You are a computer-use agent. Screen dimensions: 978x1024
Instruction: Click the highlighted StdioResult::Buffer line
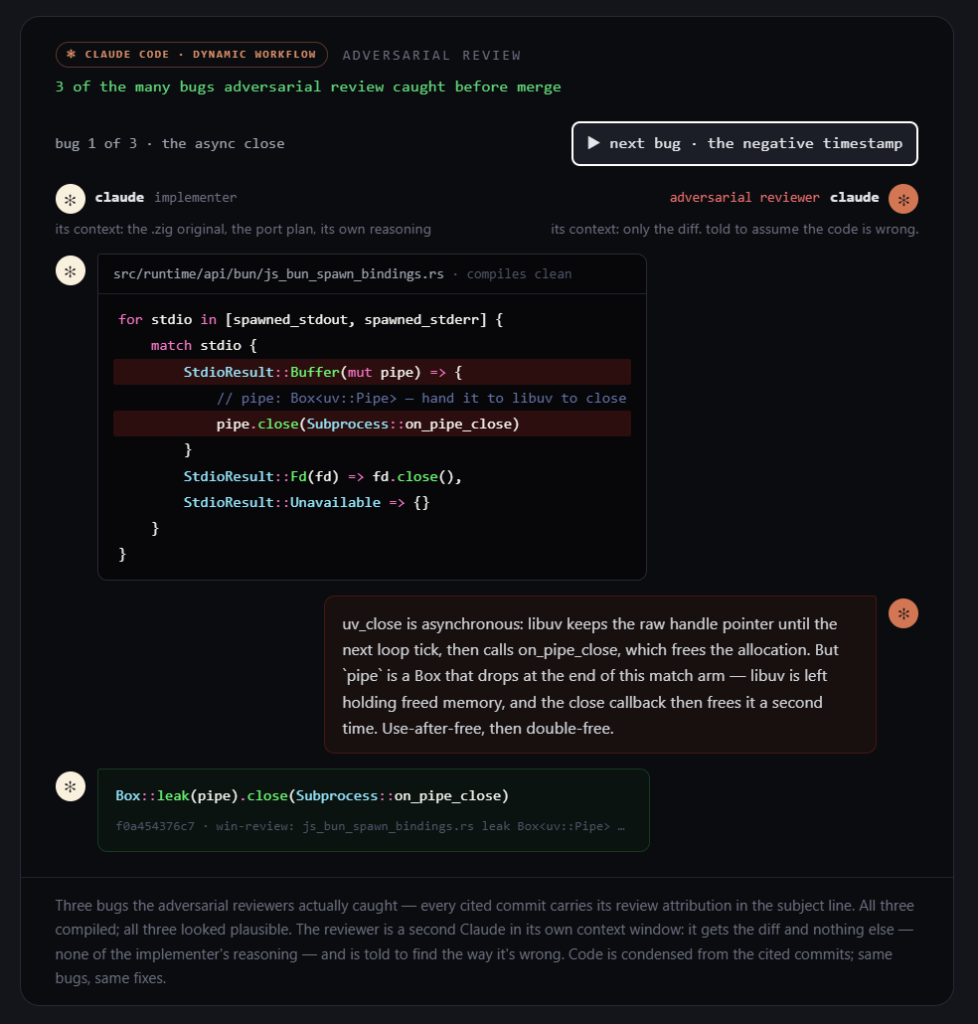tap(372, 372)
